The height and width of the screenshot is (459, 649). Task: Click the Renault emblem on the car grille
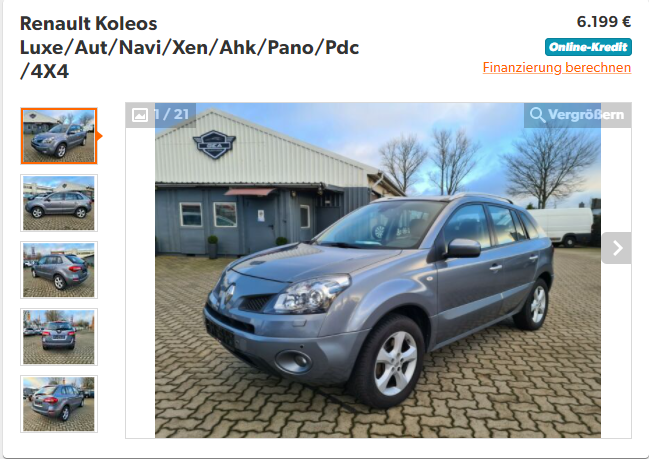[229, 293]
